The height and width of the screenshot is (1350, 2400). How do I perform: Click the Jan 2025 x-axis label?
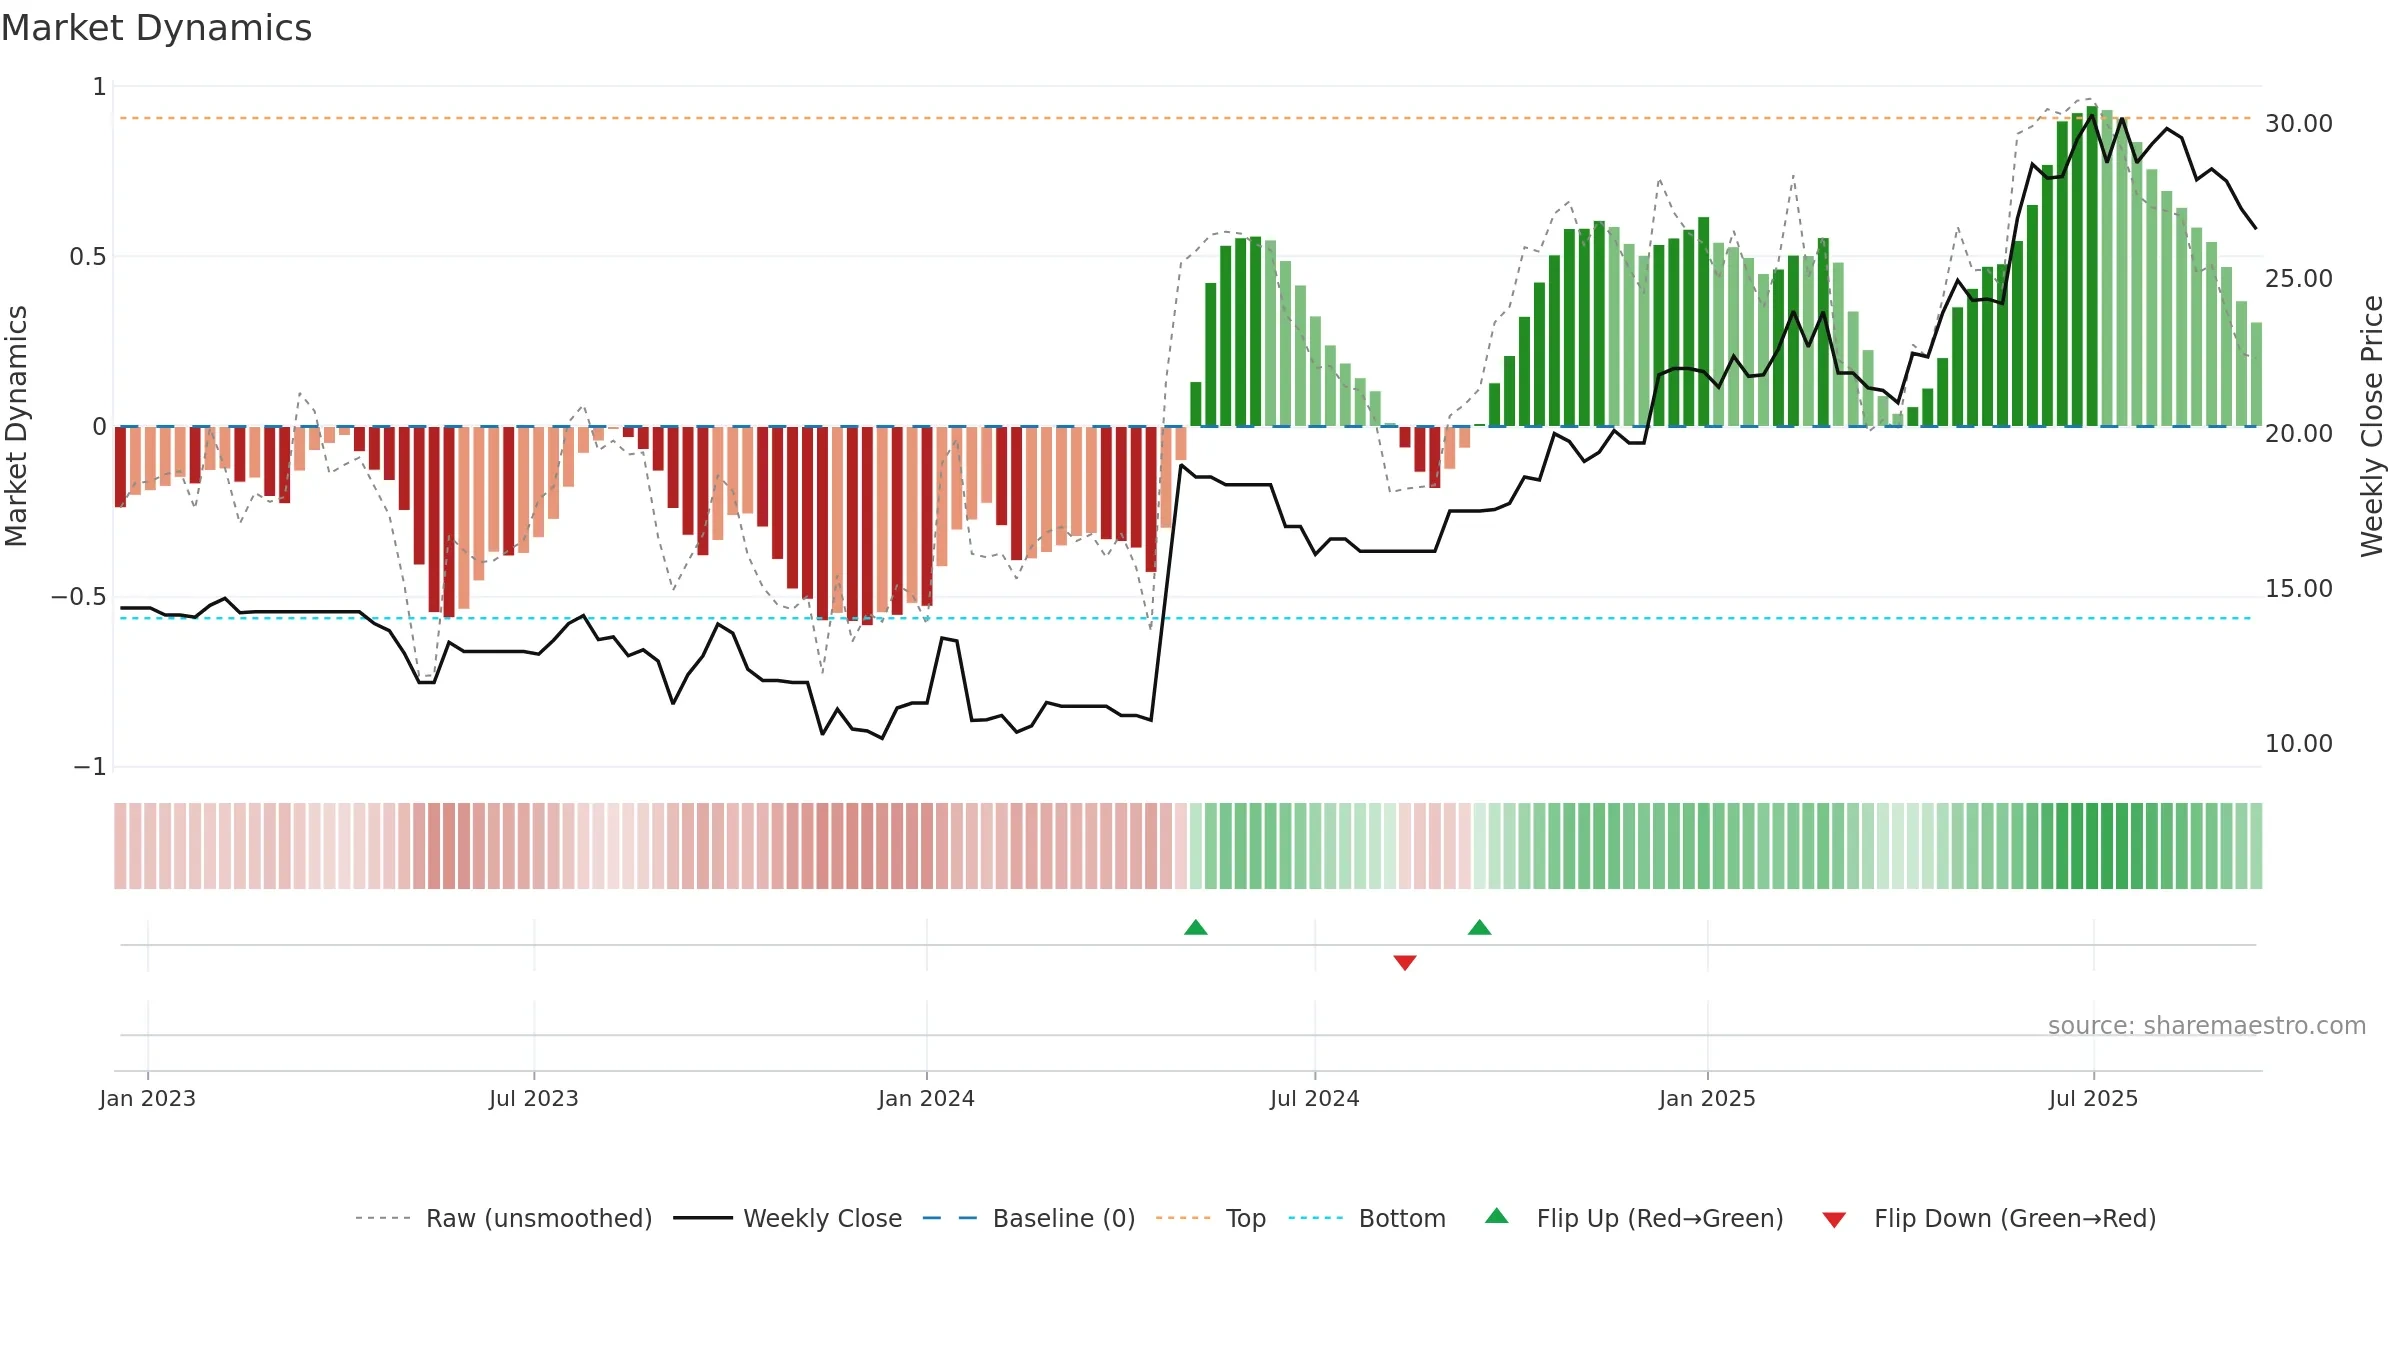[x=1708, y=1098]
